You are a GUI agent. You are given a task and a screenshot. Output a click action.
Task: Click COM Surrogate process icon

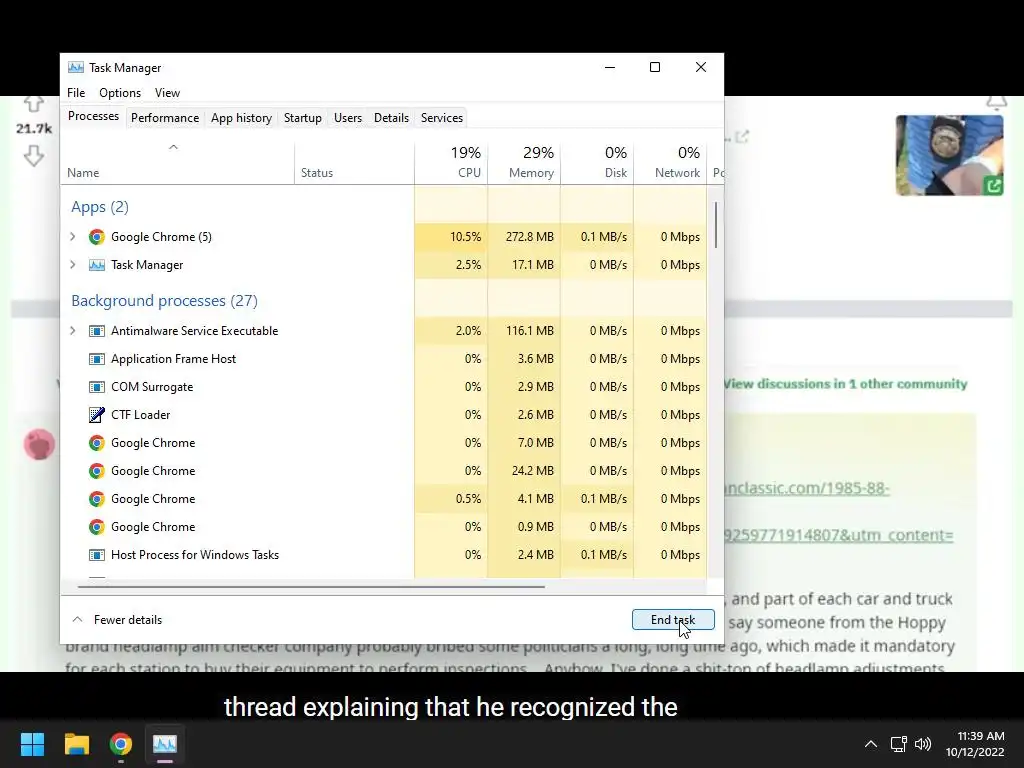point(97,387)
